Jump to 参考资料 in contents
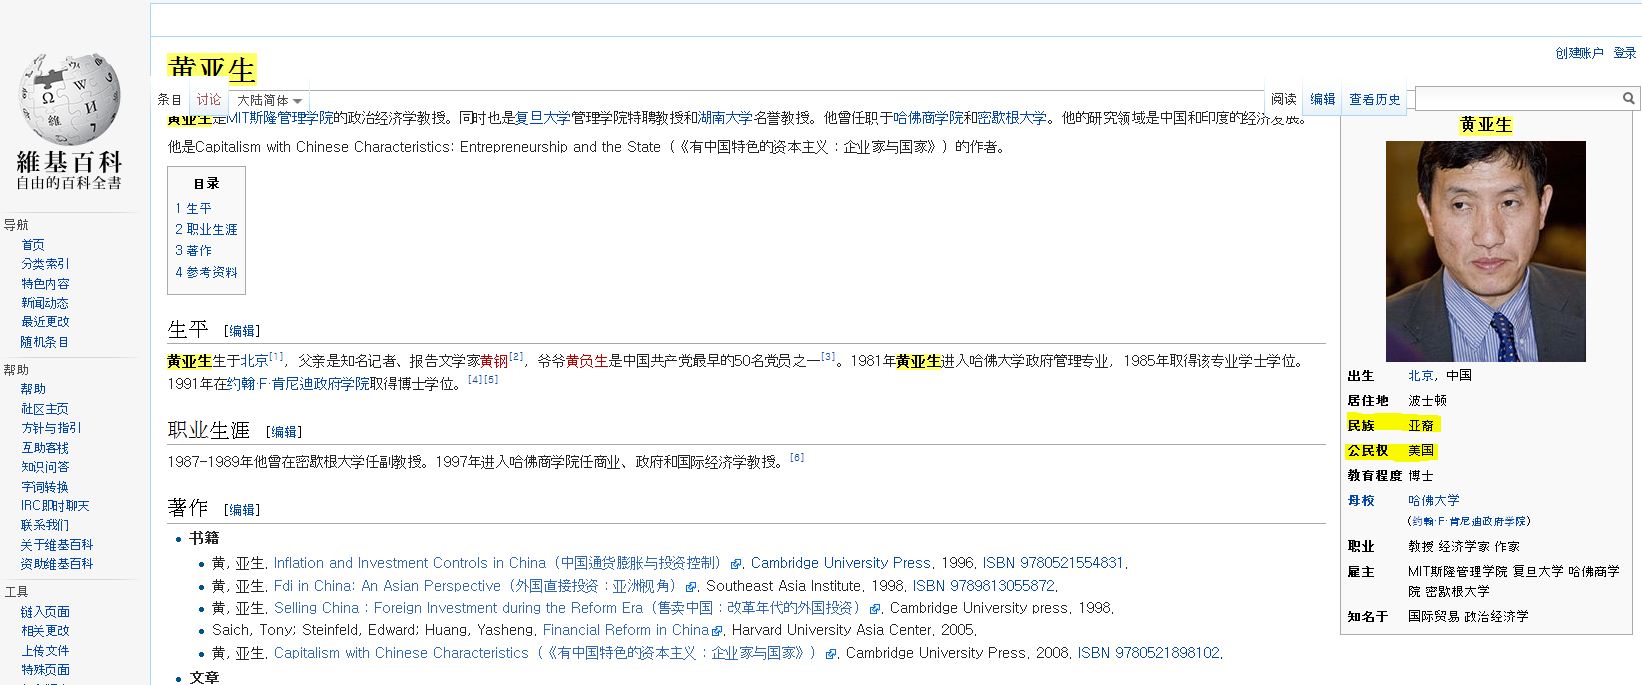1642x685 pixels. (206, 271)
